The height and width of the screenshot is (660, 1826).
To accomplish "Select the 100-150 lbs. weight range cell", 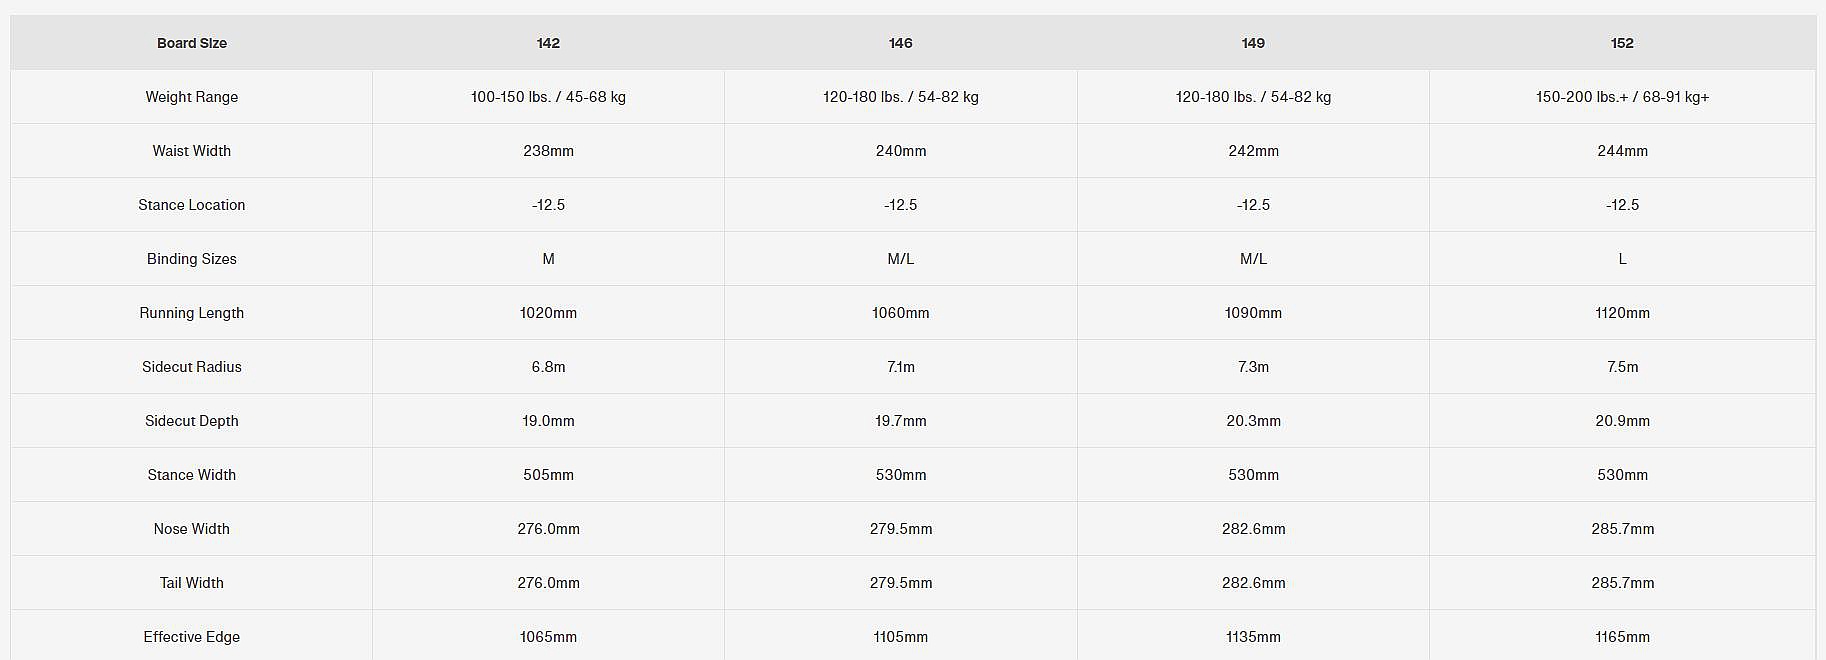I will click(548, 97).
